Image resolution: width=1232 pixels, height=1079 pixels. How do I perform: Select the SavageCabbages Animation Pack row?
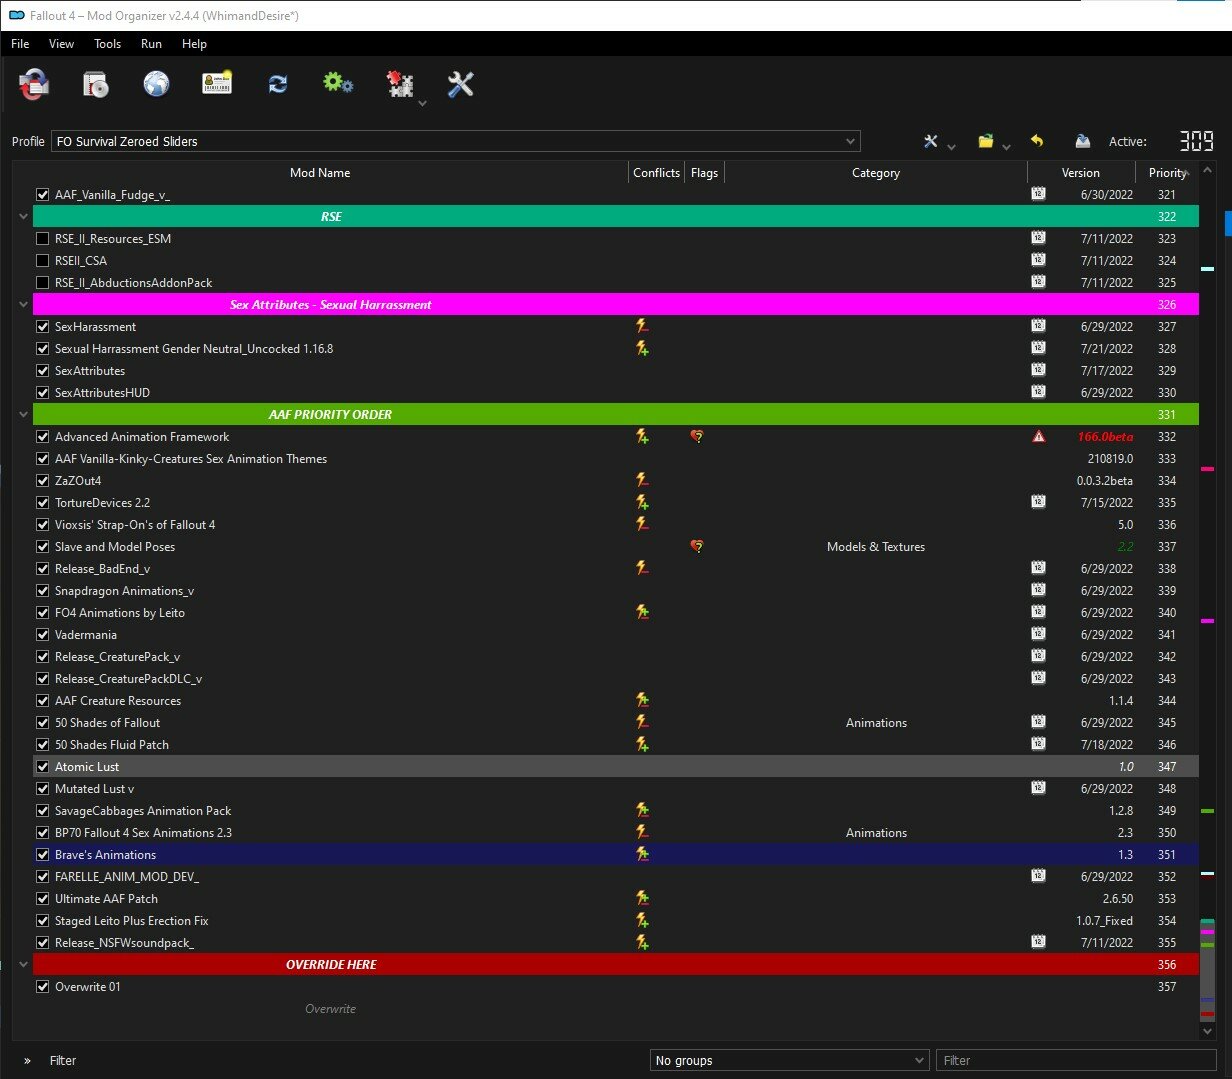point(606,810)
